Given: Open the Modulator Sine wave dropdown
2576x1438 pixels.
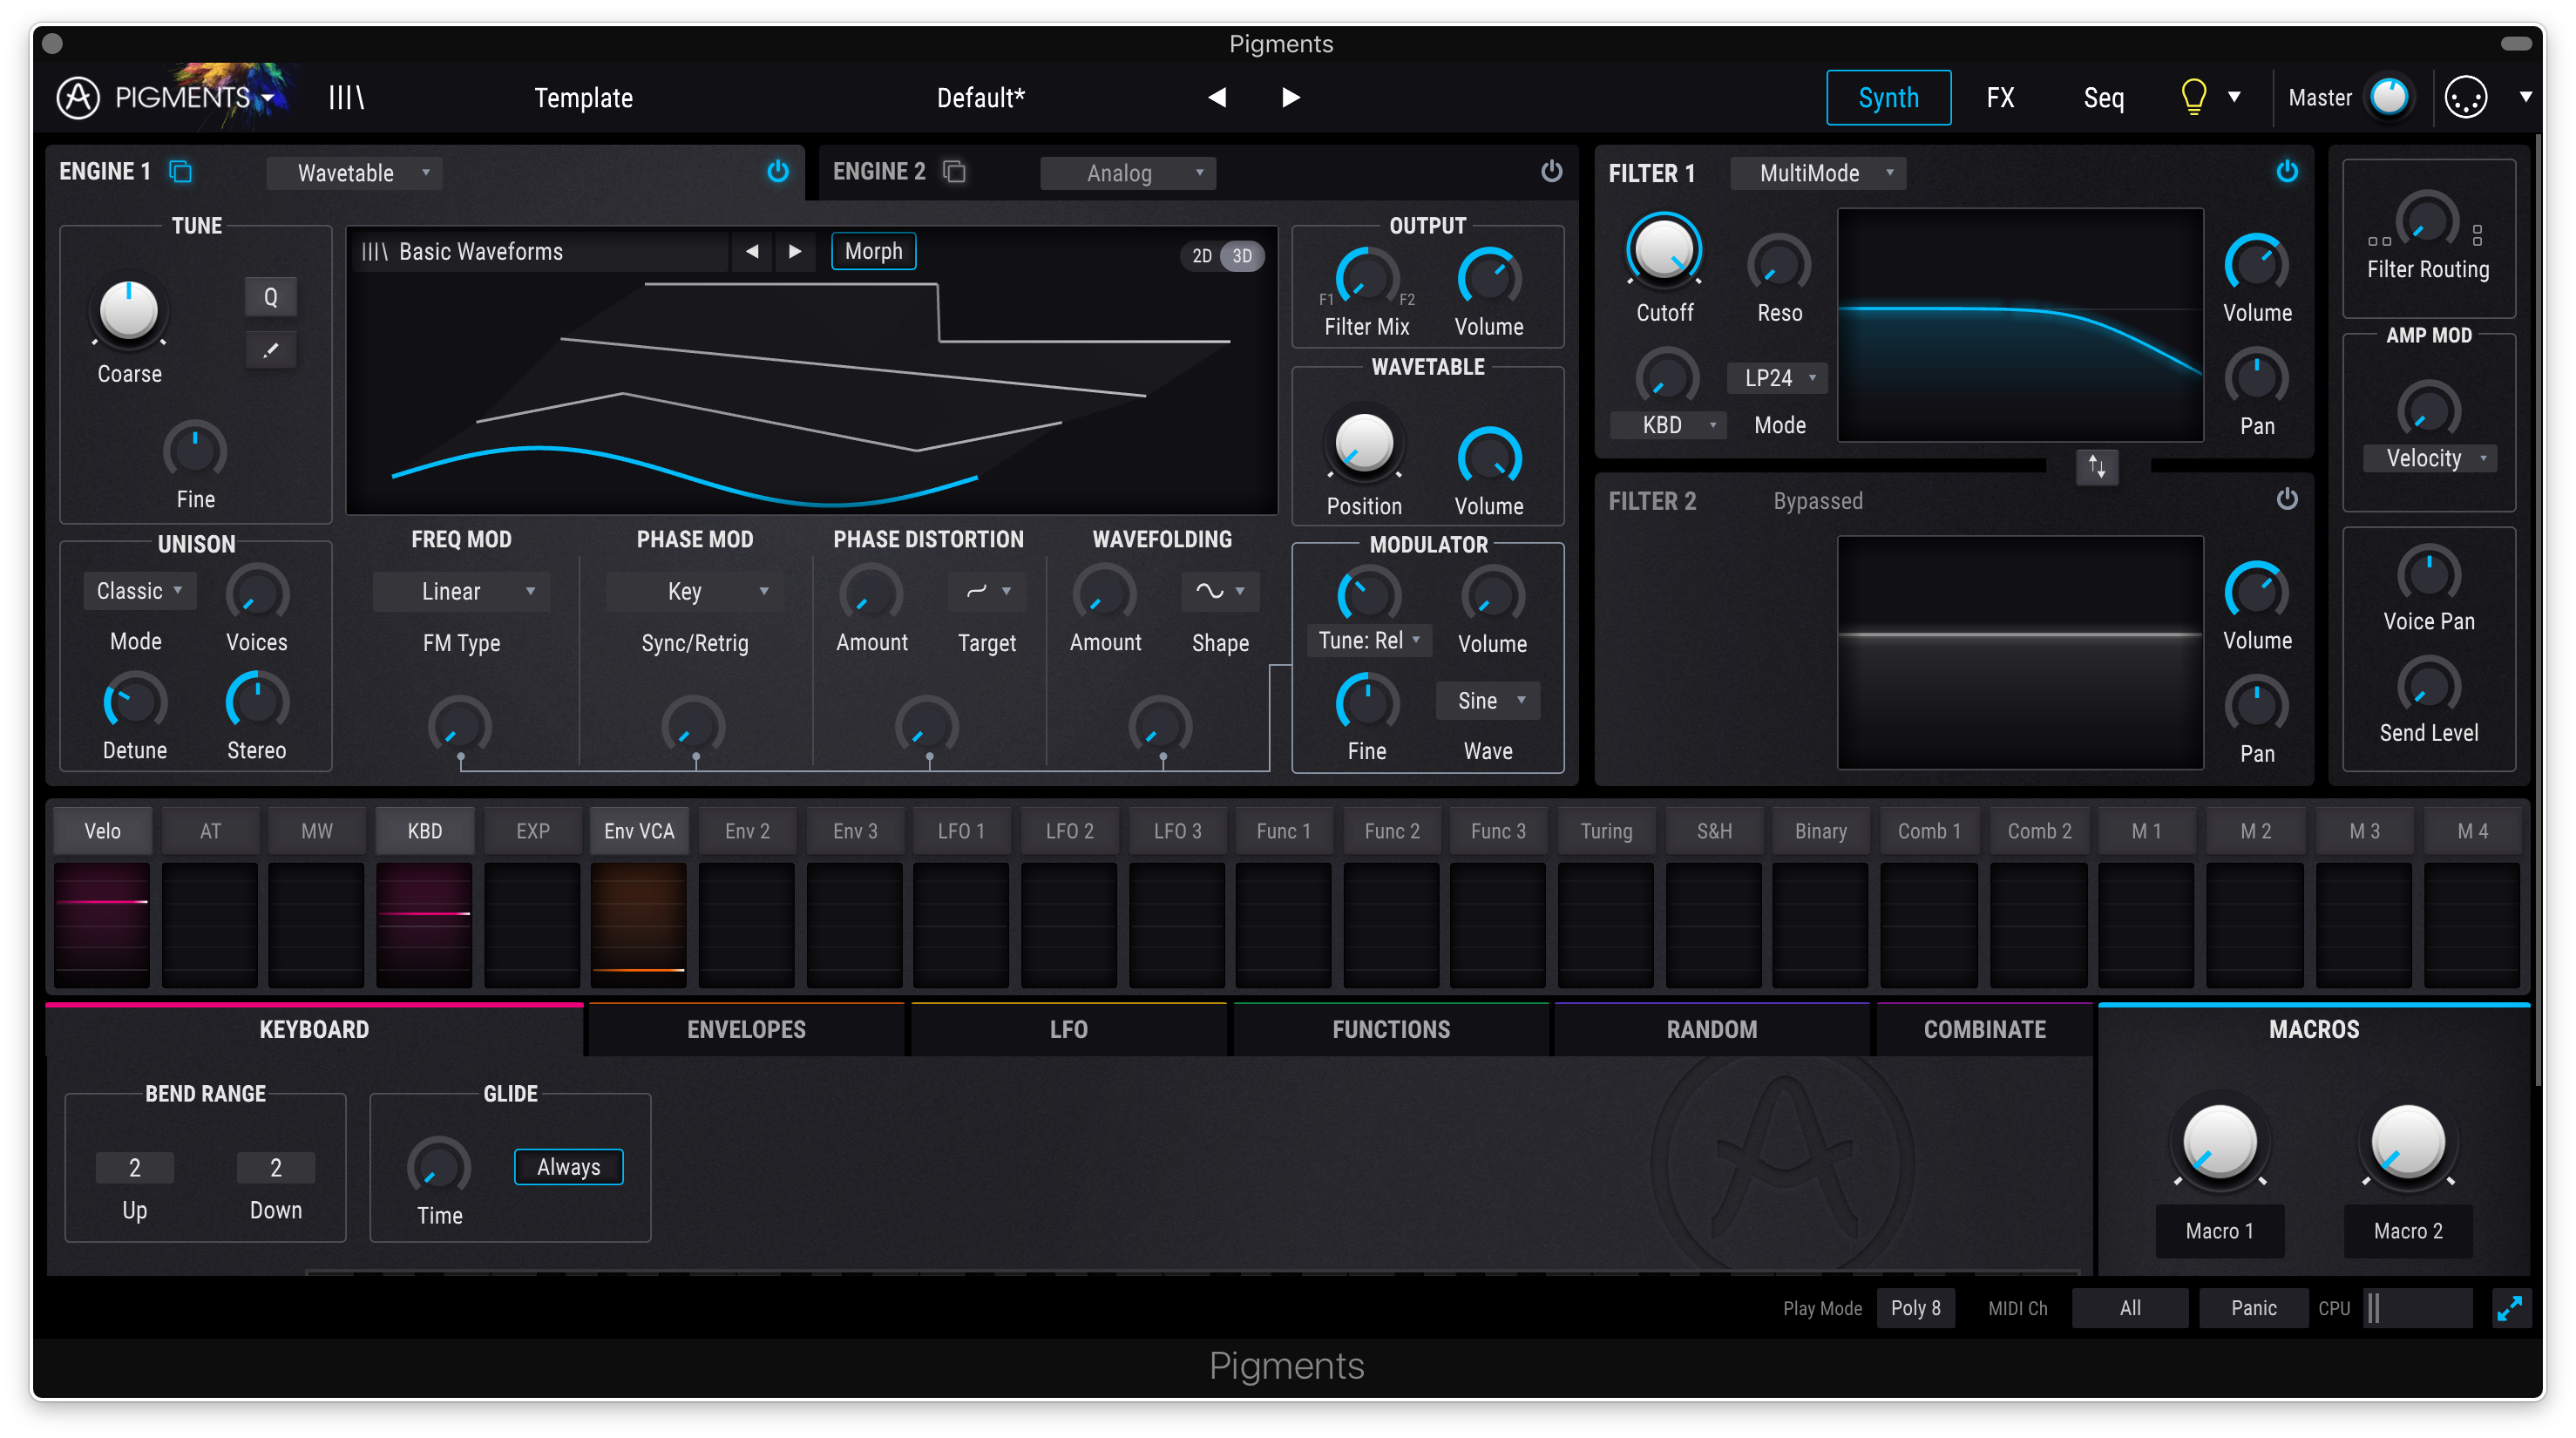Looking at the screenshot, I should tap(1487, 700).
